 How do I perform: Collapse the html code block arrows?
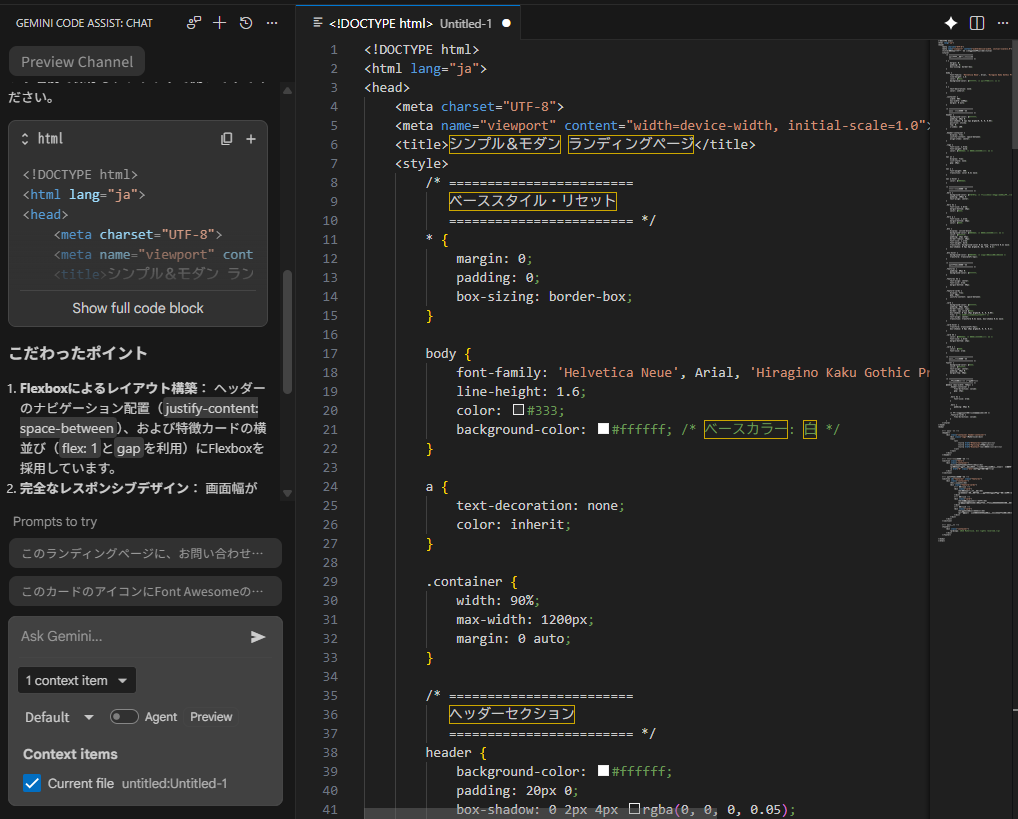(25, 139)
